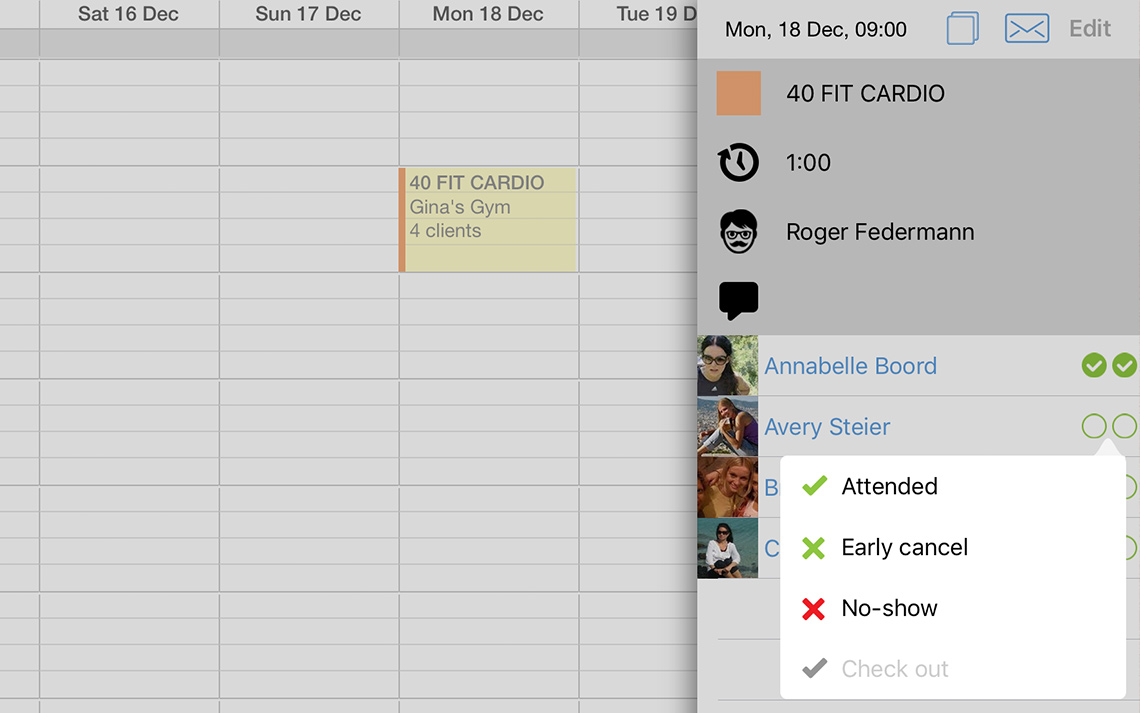Select the No-show menu option
The height and width of the screenshot is (713, 1140).
(x=889, y=608)
